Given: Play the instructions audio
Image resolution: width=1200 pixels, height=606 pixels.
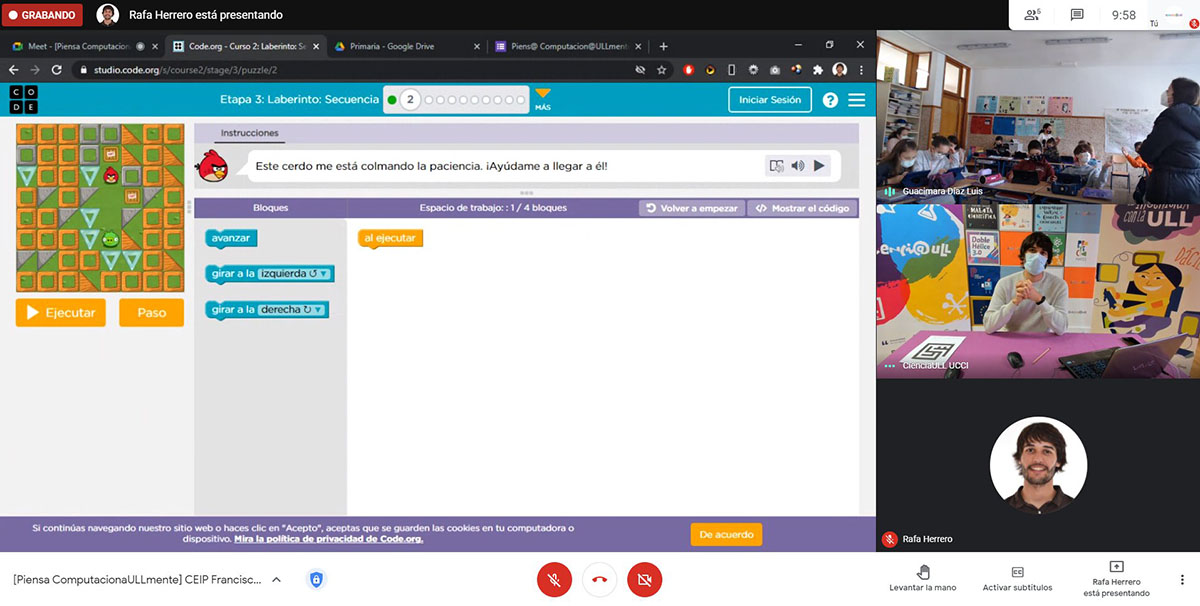Looking at the screenshot, I should point(819,166).
